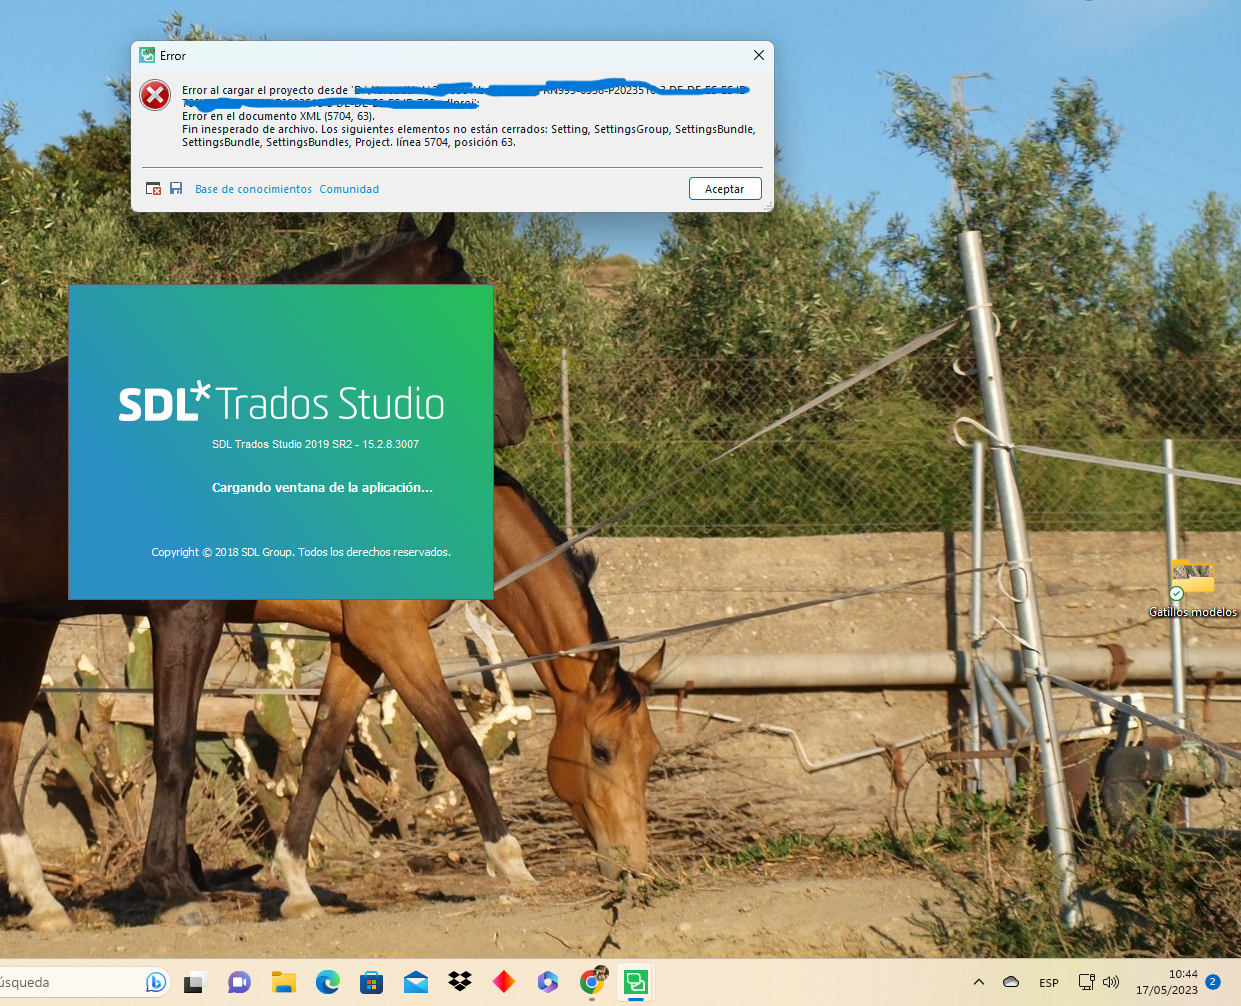Image resolution: width=1241 pixels, height=1006 pixels.
Task: Click the OneDrive cloud icon in system tray
Action: point(1010,982)
